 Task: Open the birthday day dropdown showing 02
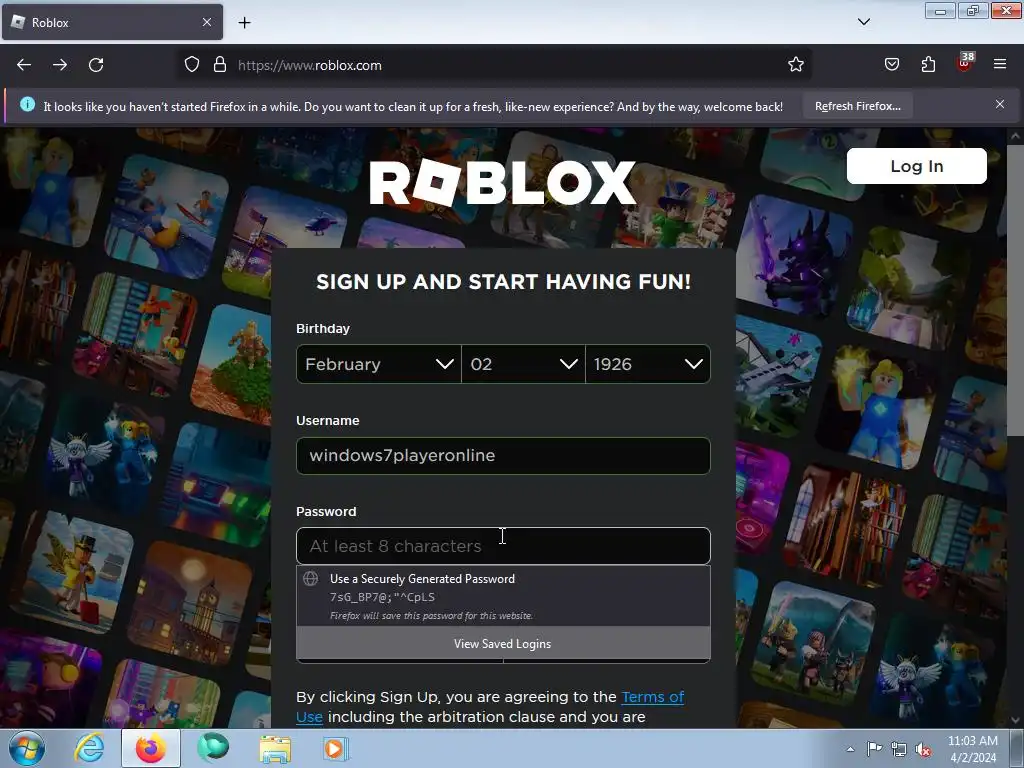523,364
